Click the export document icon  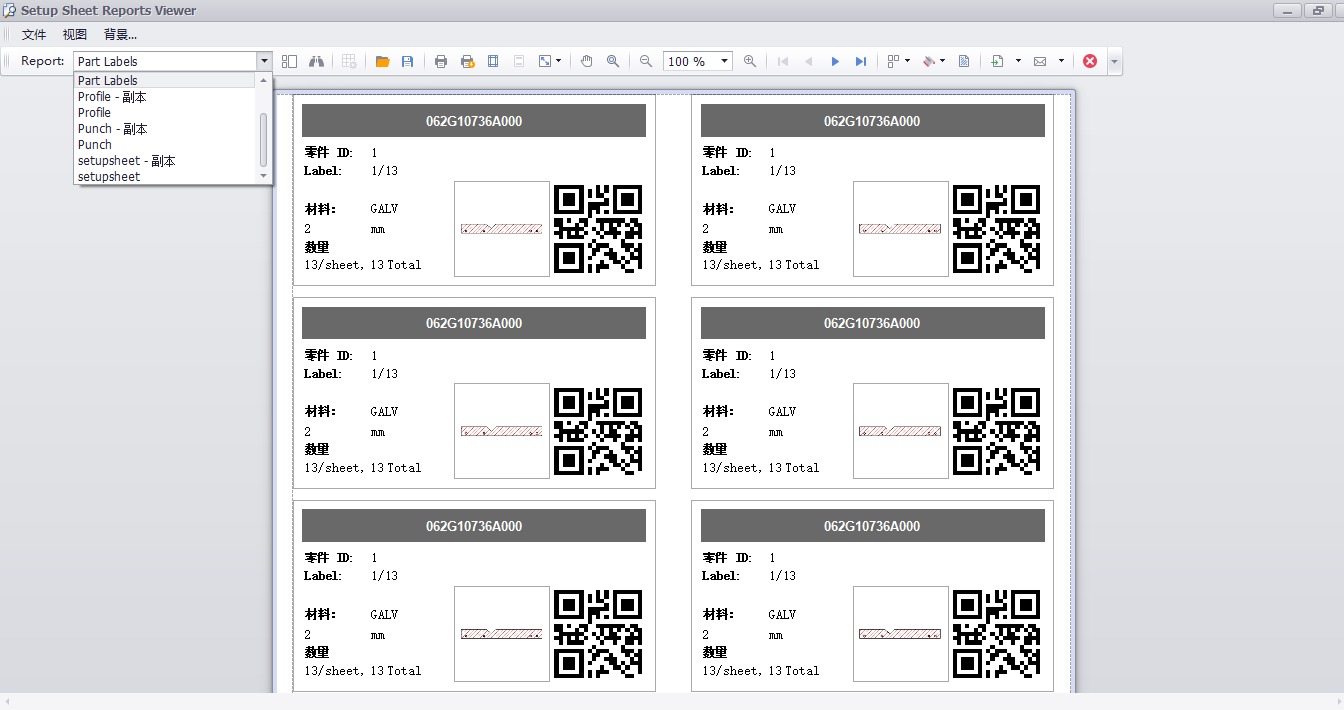[997, 61]
